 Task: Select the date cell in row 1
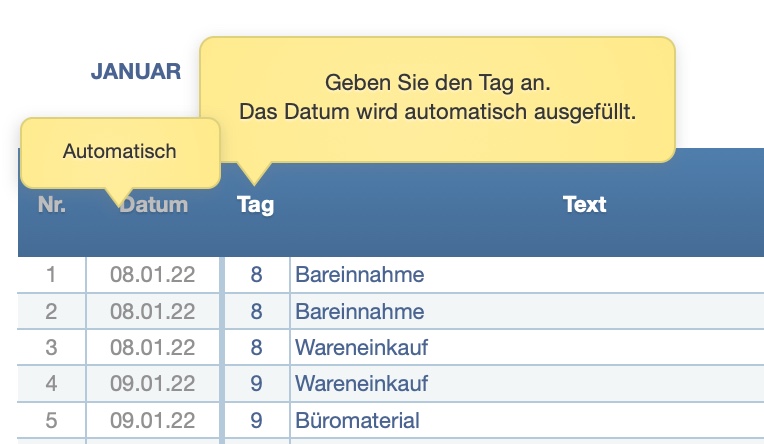coord(152,275)
